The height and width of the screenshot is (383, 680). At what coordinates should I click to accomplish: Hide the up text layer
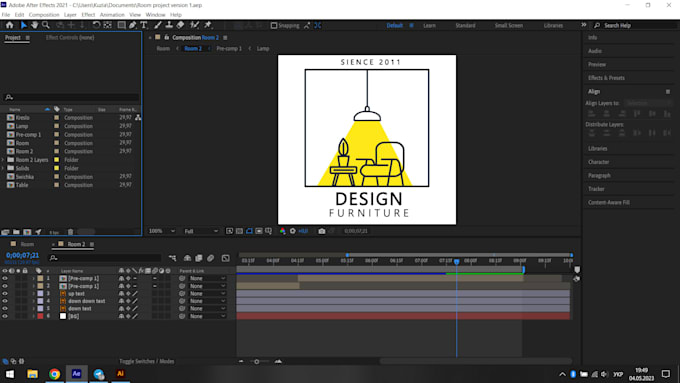[5, 294]
